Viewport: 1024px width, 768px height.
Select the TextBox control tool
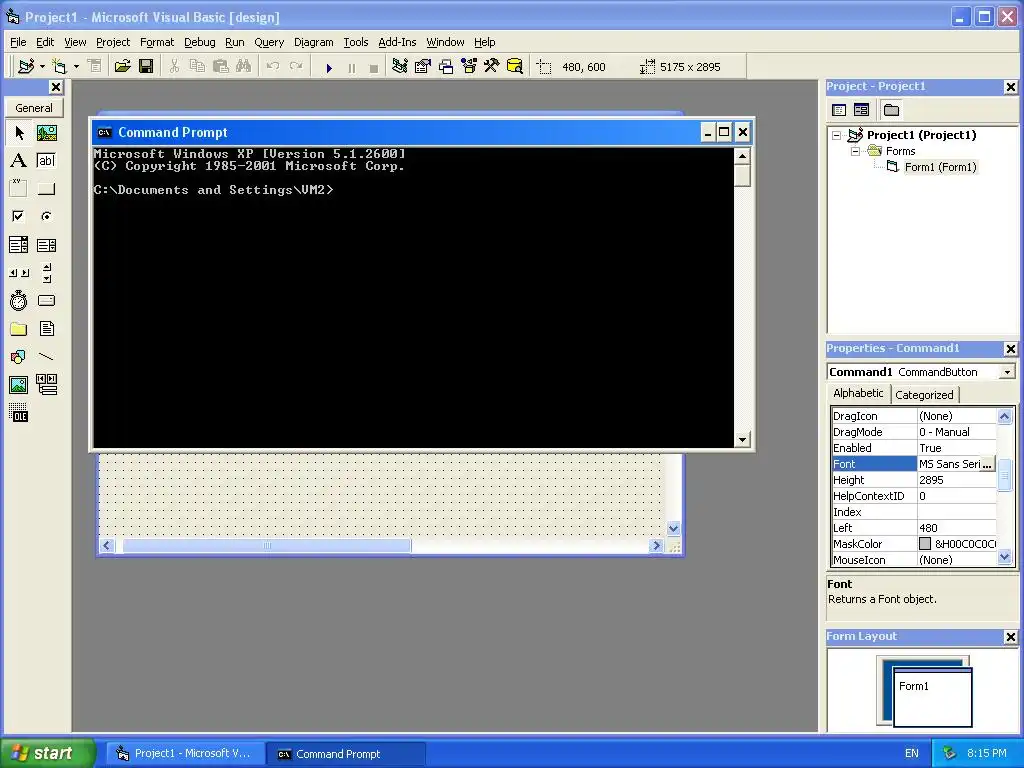(46, 161)
